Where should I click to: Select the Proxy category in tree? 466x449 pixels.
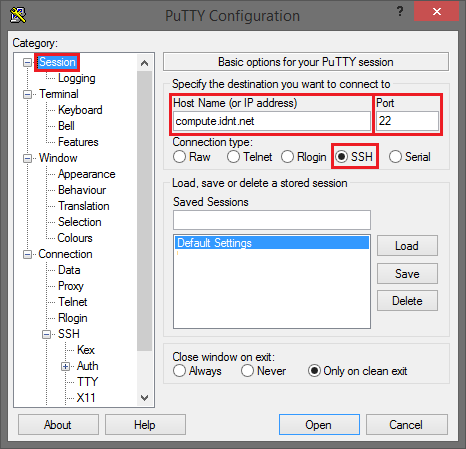[x=71, y=286]
